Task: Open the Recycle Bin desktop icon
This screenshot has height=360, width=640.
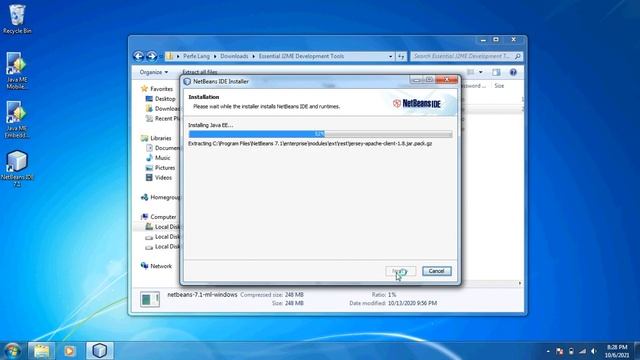Action: [17, 19]
